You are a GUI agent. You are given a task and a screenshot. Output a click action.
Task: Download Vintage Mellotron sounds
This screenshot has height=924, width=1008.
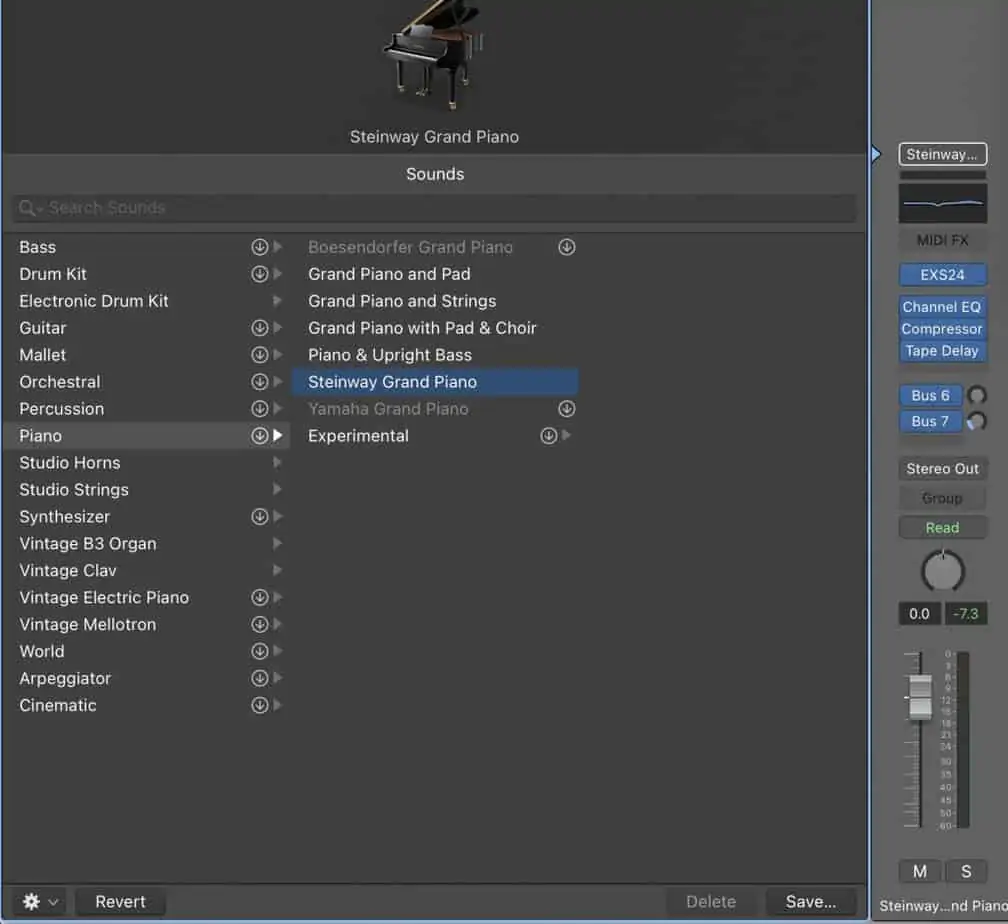pos(259,624)
